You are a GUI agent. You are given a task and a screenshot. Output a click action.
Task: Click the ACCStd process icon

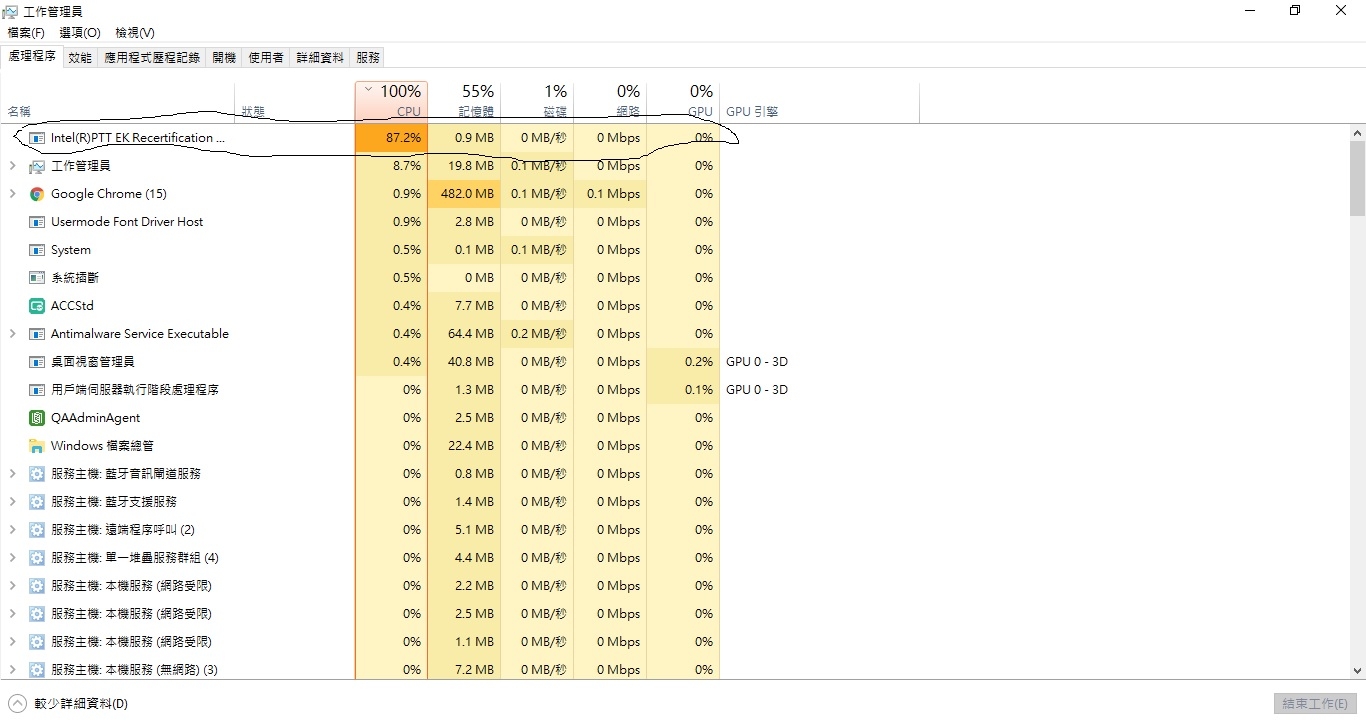pos(37,306)
